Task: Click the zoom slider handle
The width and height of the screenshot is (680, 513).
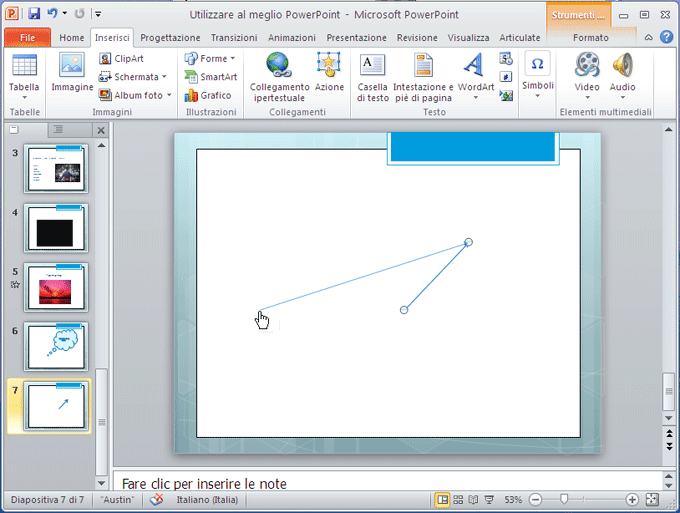Action: (x=564, y=500)
